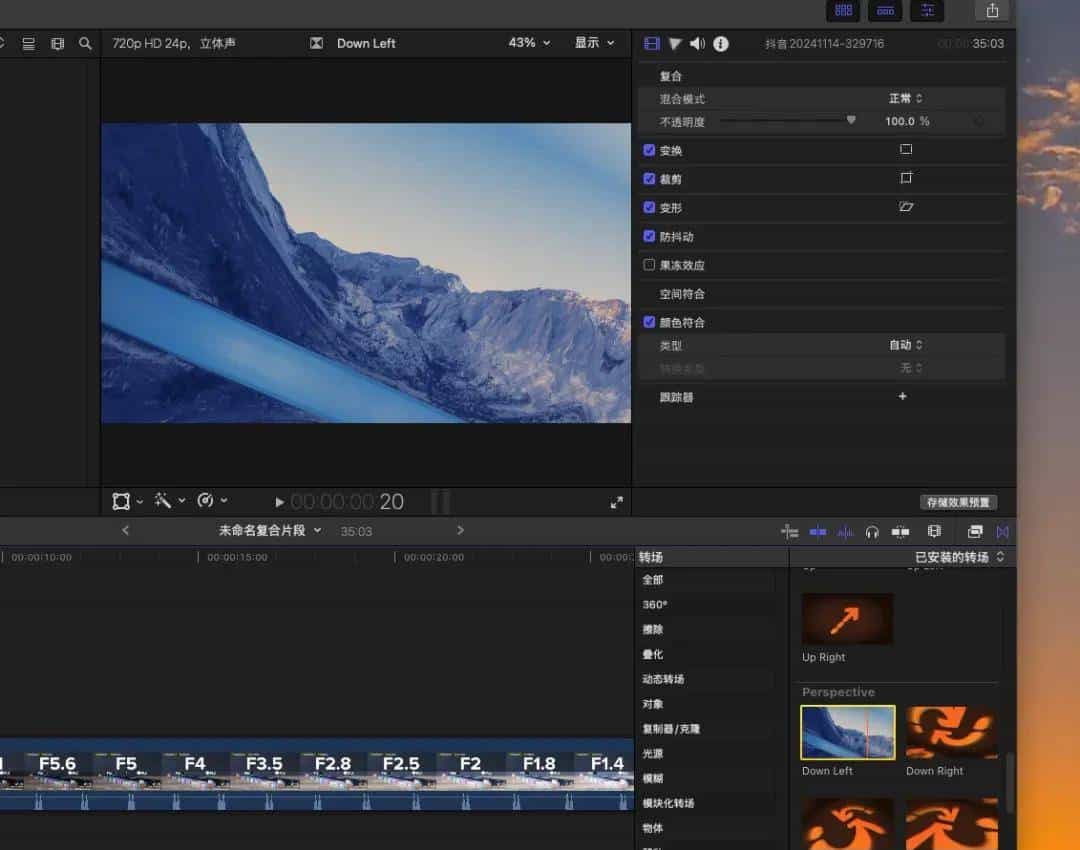The image size is (1080, 850).
Task: Uncheck the 颜色符合 checkbox
Action: pyautogui.click(x=650, y=322)
